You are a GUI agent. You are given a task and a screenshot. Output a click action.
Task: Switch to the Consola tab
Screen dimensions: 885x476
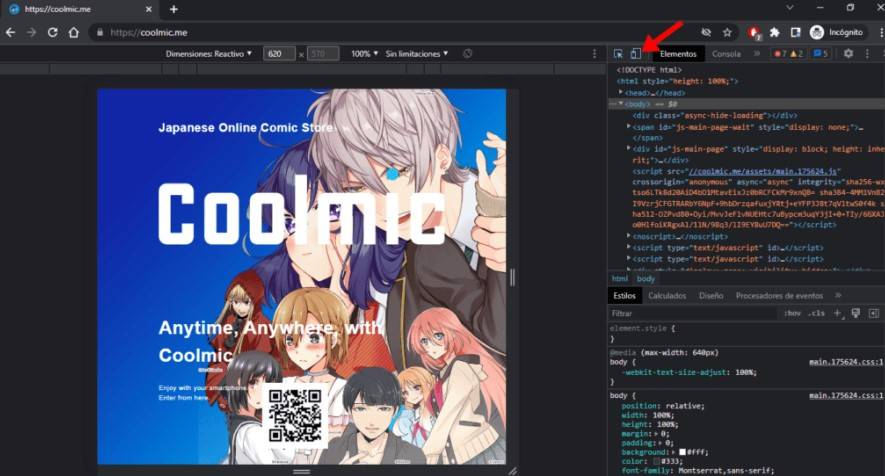pyautogui.click(x=726, y=54)
